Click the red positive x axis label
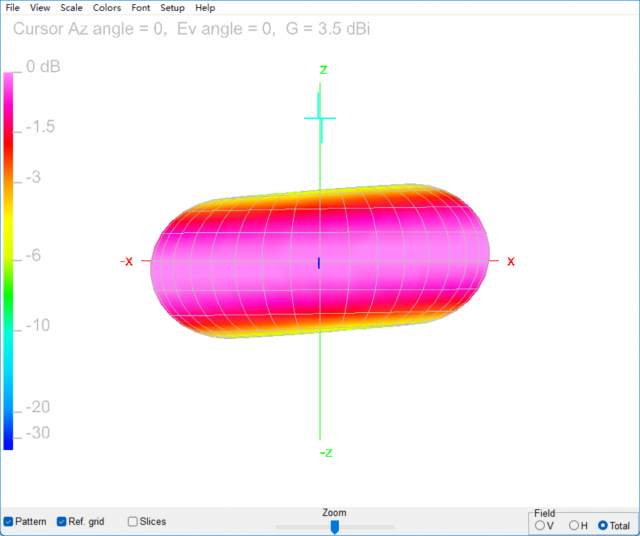640x536 pixels. 511,261
